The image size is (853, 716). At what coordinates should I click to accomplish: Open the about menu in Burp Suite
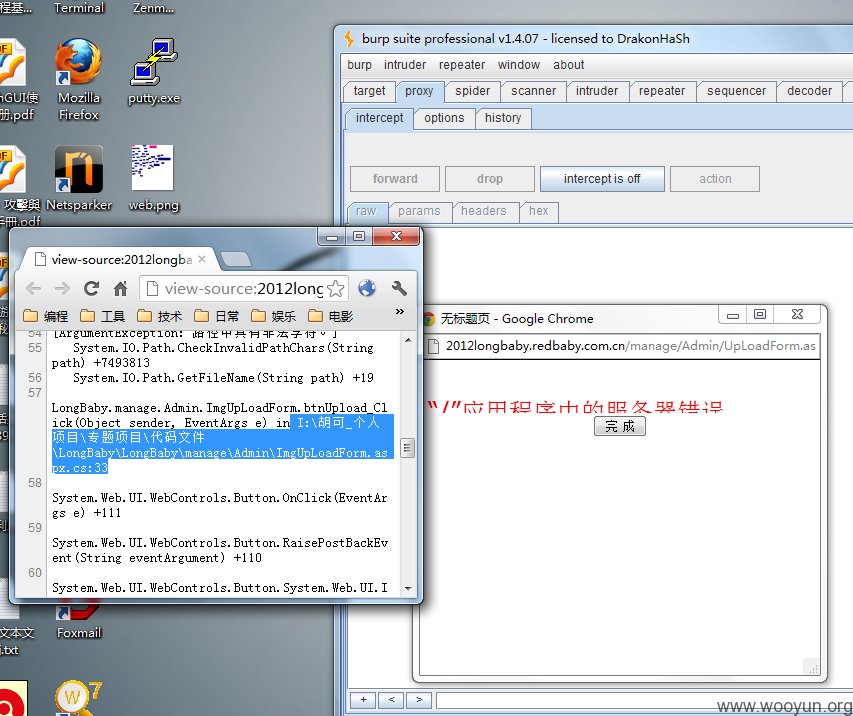pos(568,65)
